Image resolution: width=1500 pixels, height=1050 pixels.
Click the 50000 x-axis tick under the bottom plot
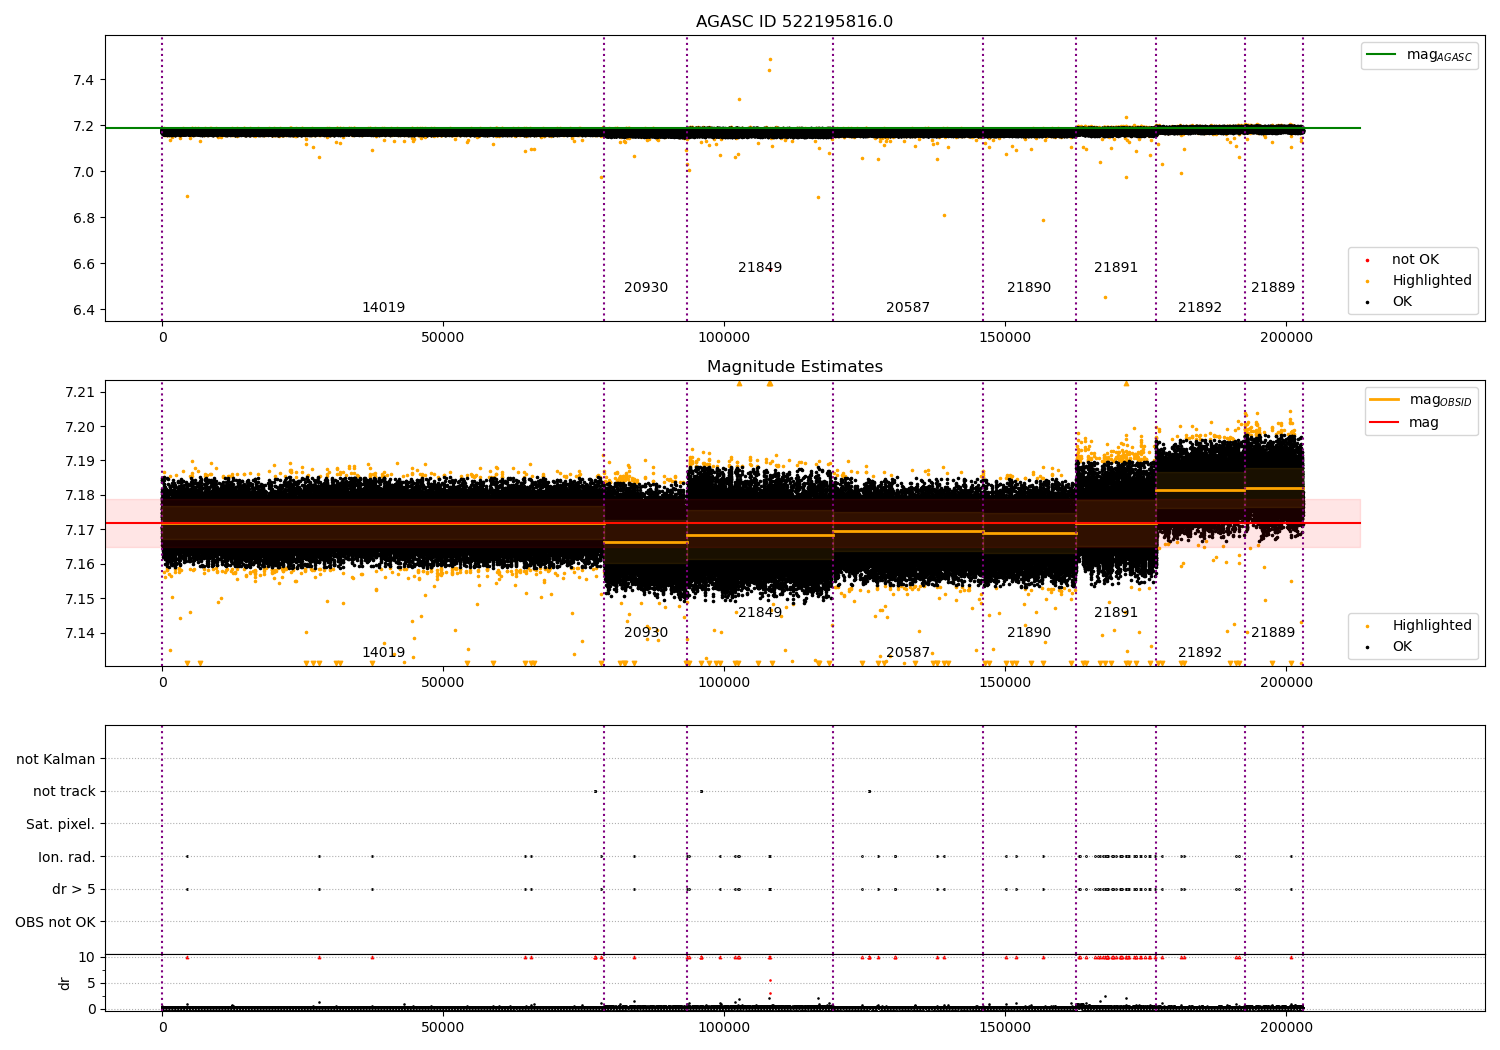(x=443, y=1028)
